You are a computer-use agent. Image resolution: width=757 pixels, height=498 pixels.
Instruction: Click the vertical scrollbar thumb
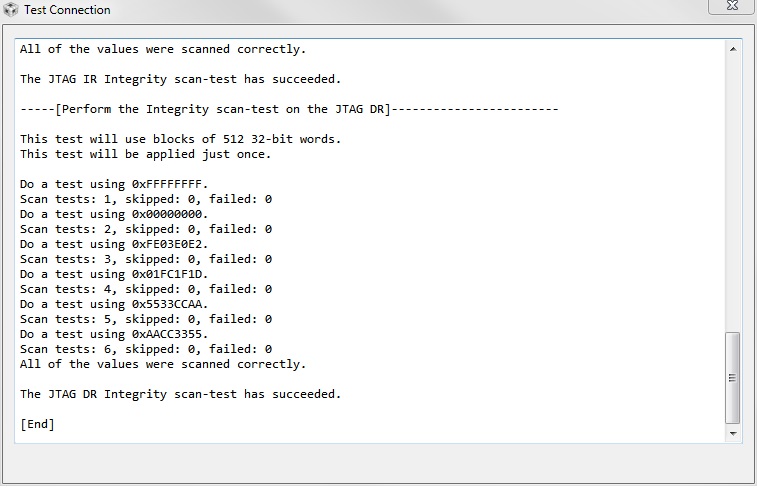pos(733,377)
